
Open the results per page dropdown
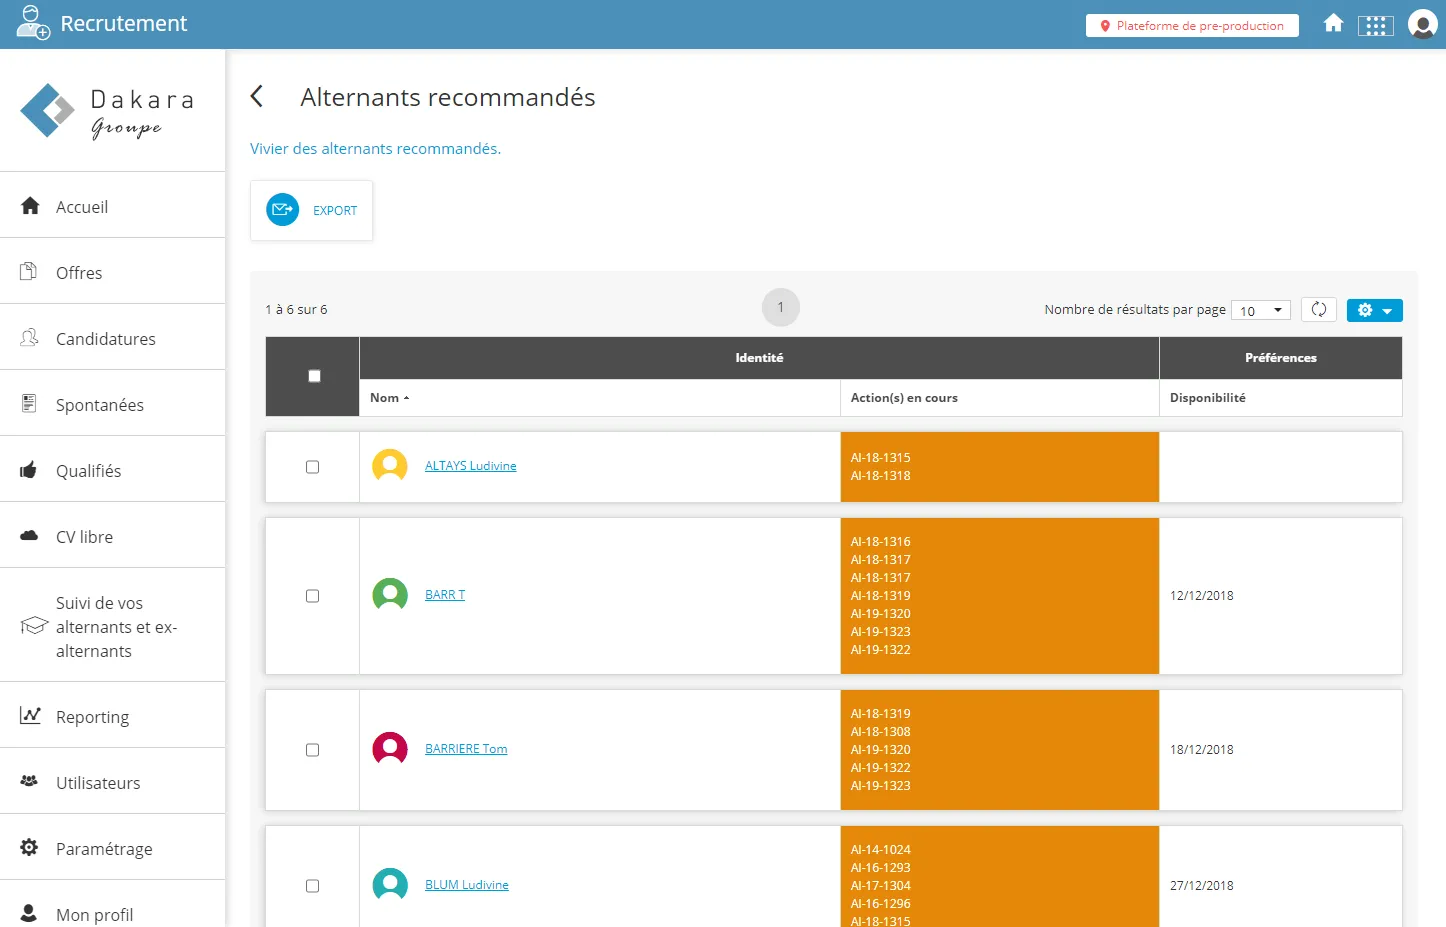coord(1260,310)
